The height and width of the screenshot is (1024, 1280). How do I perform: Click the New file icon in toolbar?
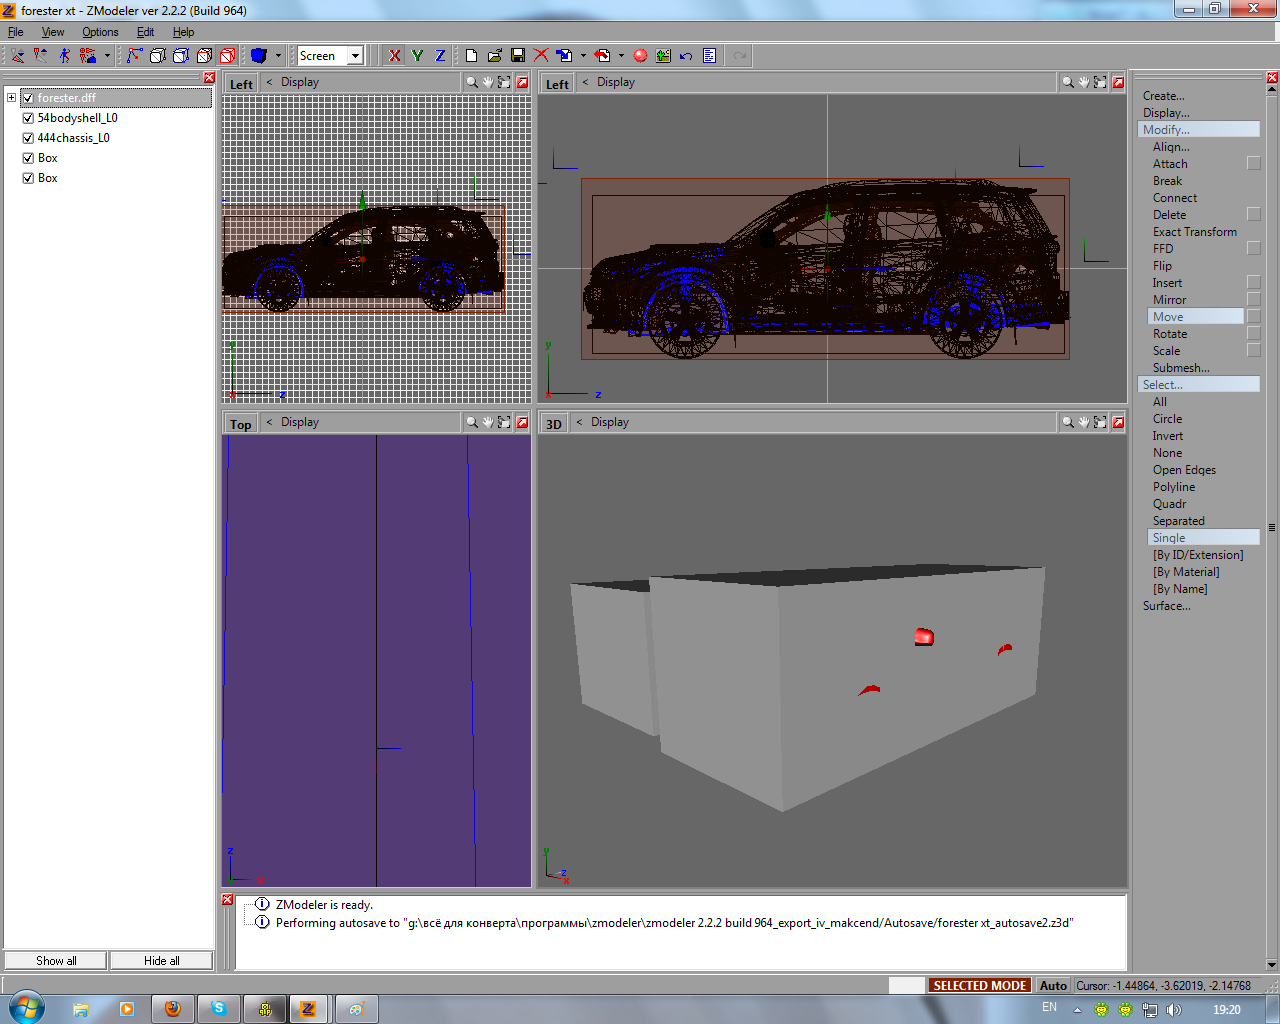[x=471, y=56]
